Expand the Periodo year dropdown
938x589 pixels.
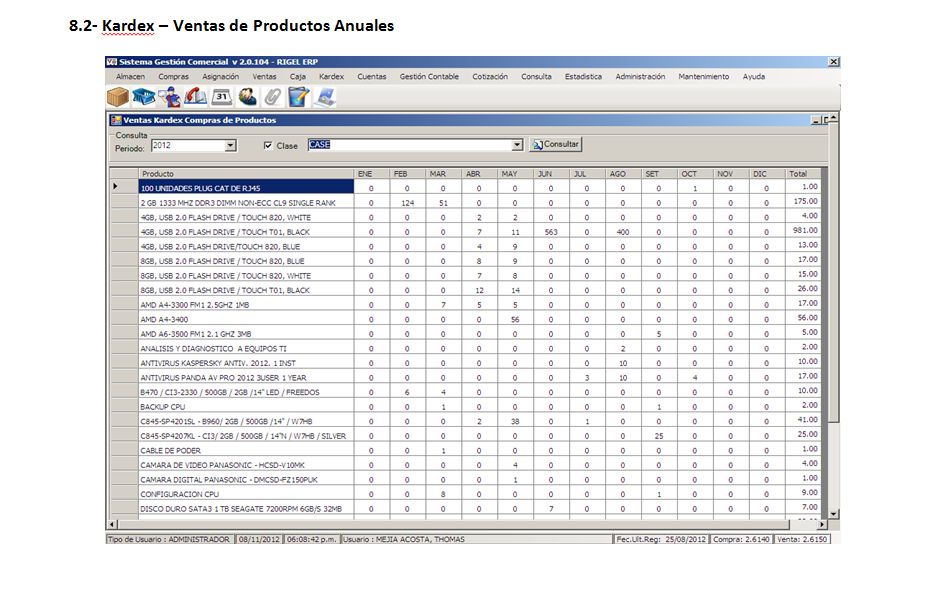230,146
